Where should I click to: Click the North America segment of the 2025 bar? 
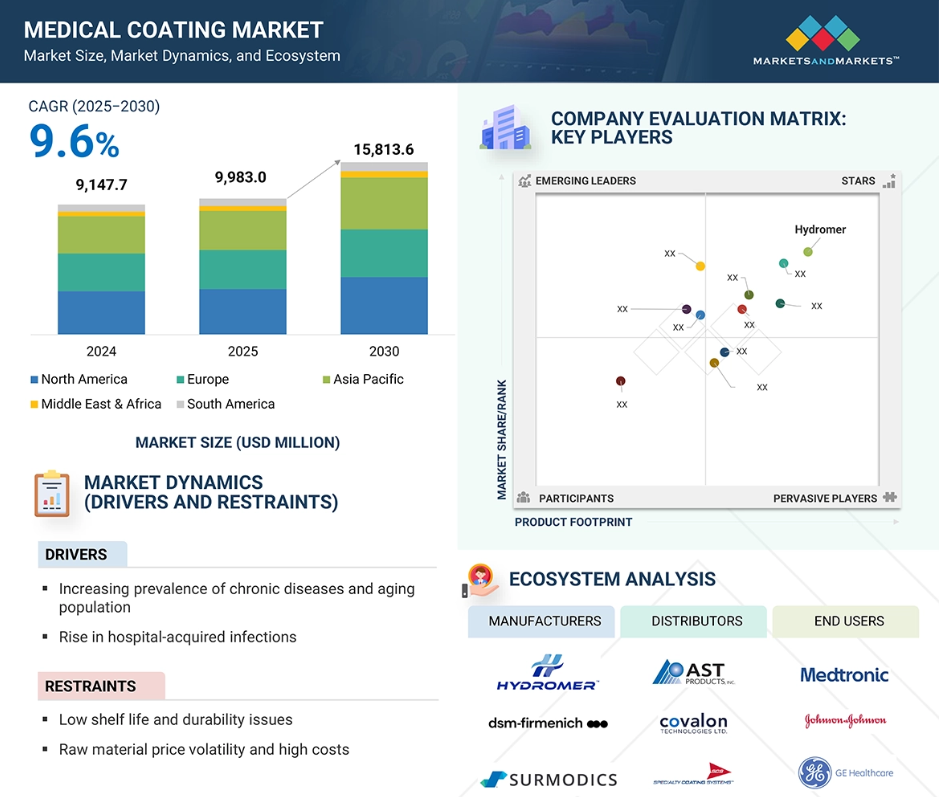point(243,312)
